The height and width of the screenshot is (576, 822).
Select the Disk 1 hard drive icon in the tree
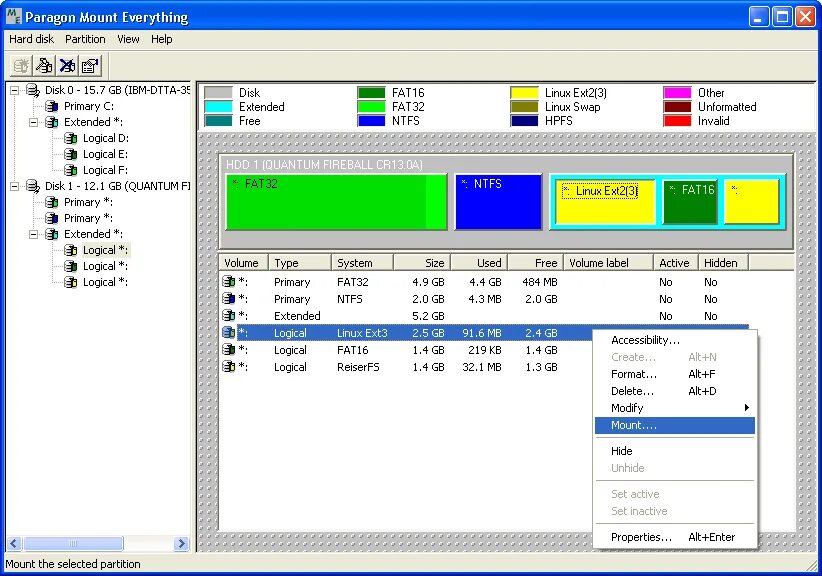click(x=33, y=186)
